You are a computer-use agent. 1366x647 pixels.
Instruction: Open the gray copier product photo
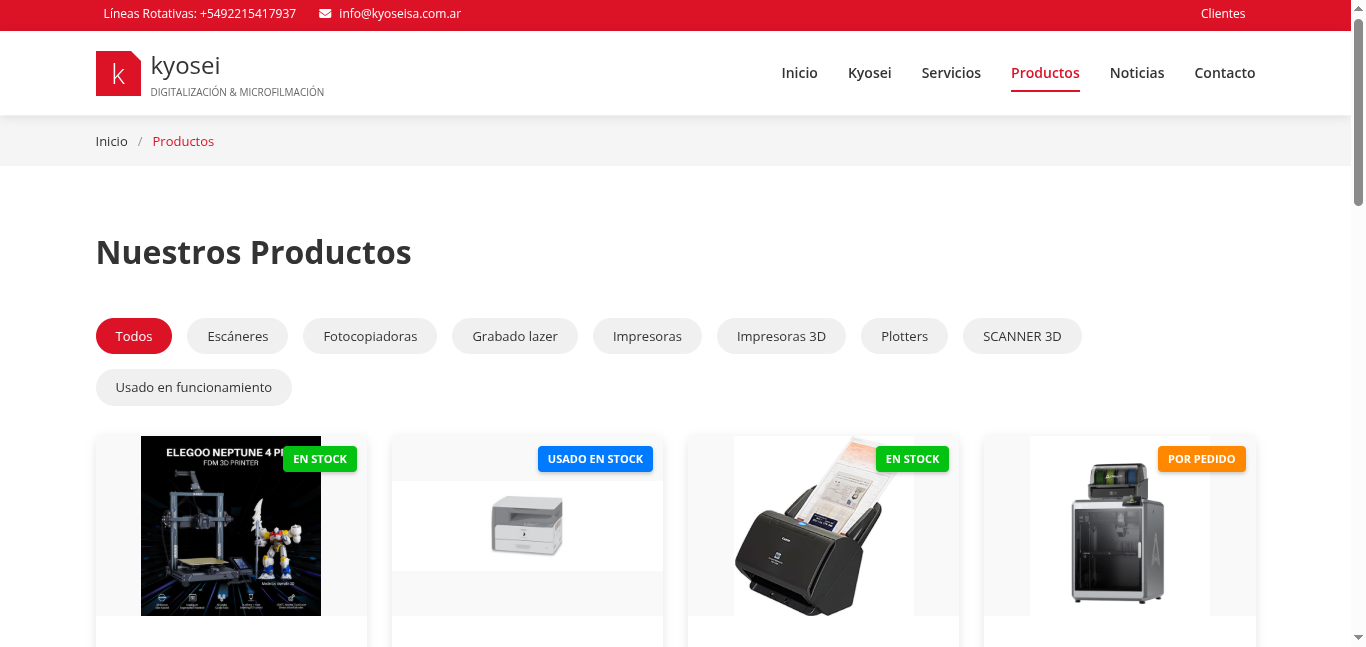pyautogui.click(x=526, y=525)
